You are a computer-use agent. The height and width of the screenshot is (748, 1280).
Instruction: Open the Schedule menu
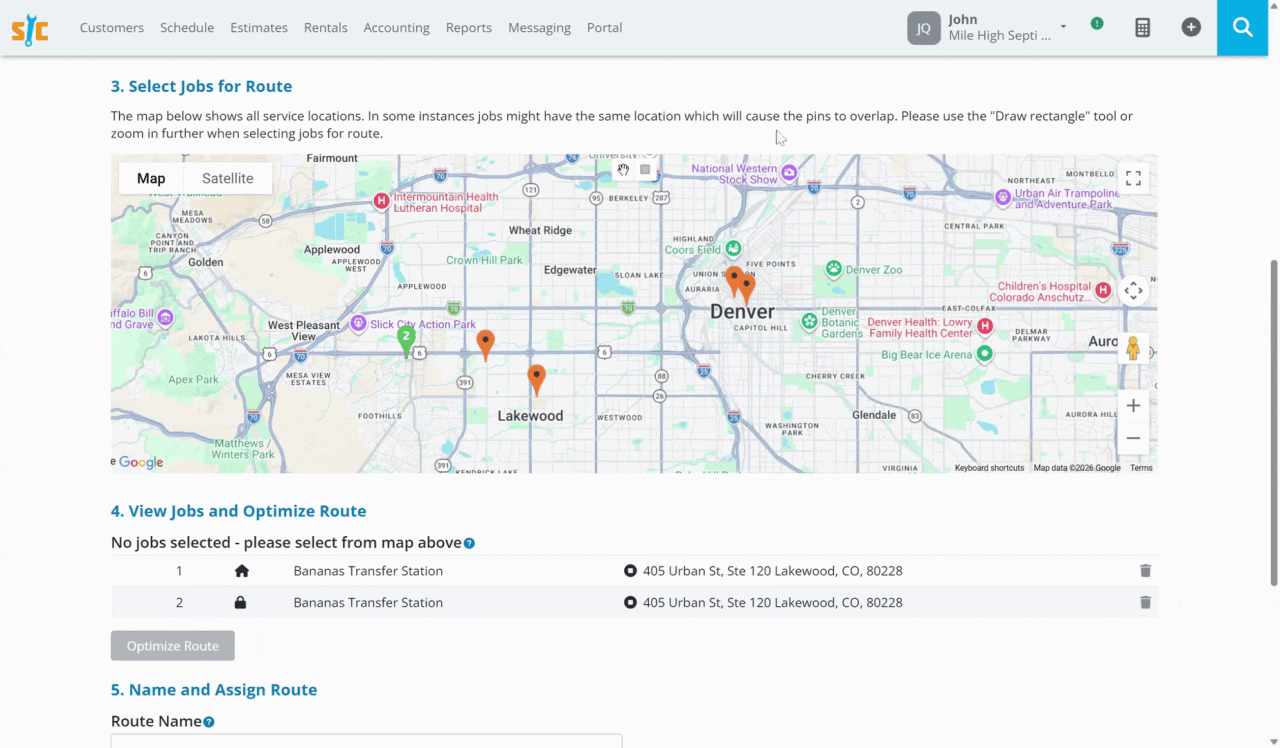187,28
